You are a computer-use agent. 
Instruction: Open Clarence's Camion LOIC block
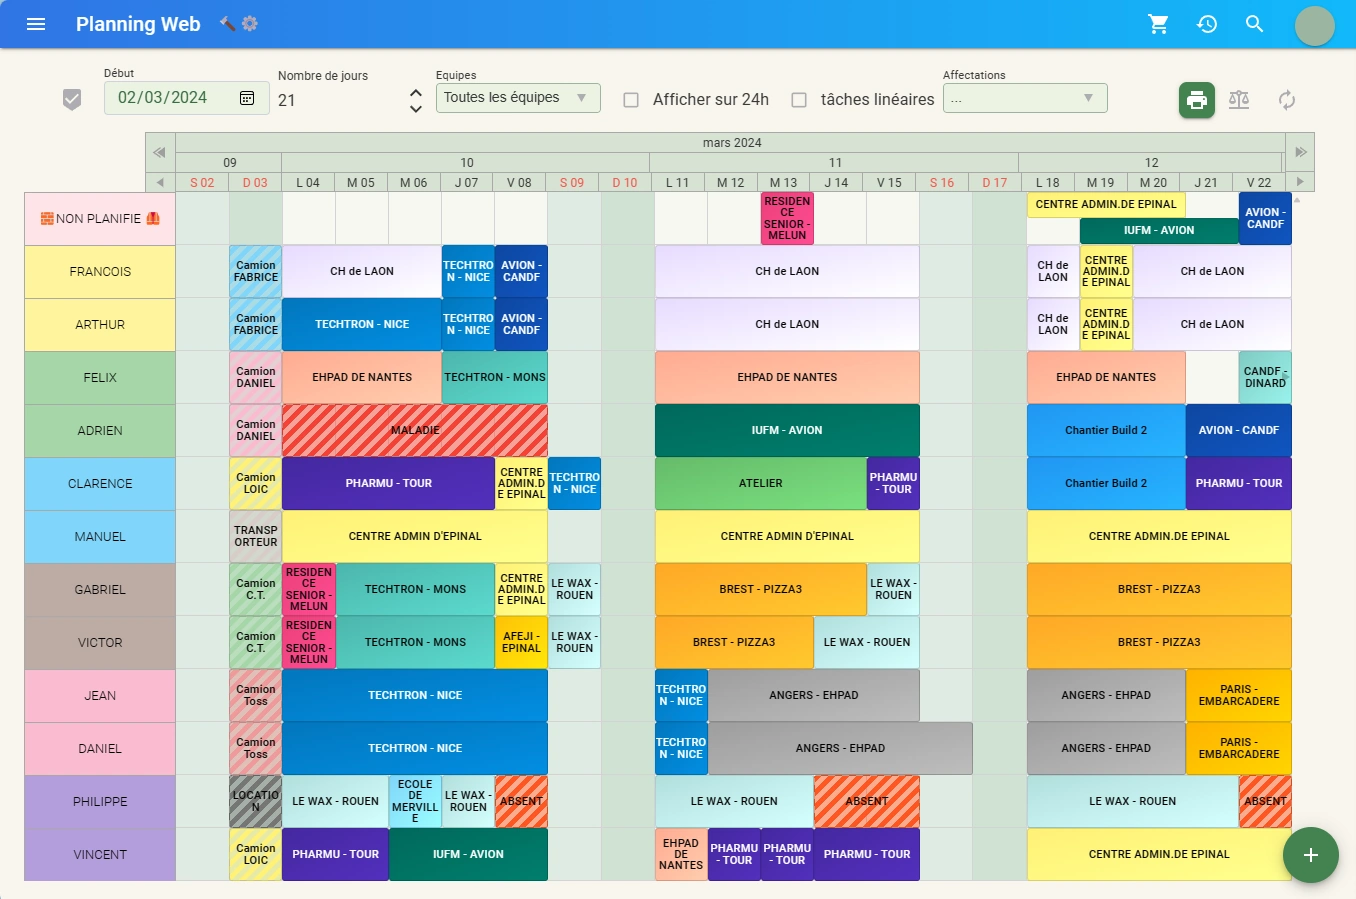pos(256,484)
